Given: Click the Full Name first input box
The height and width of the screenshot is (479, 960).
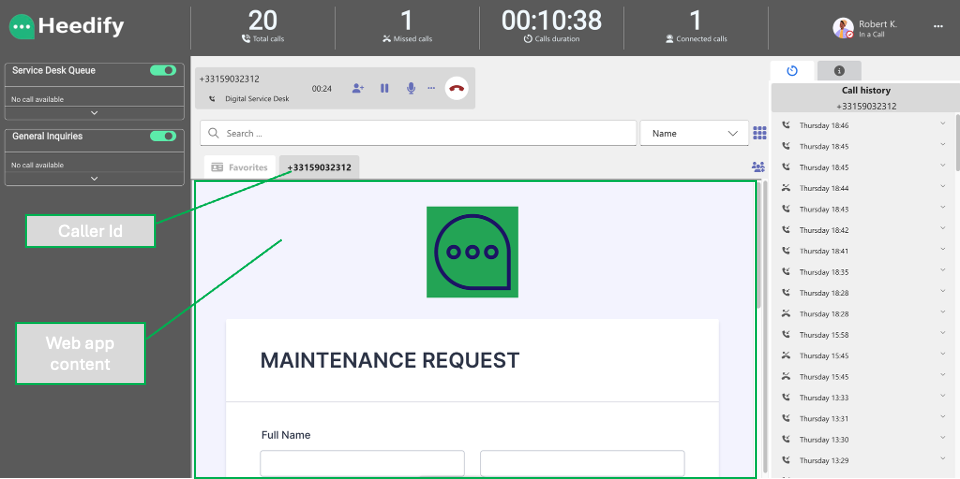Looking at the screenshot, I should pos(362,462).
